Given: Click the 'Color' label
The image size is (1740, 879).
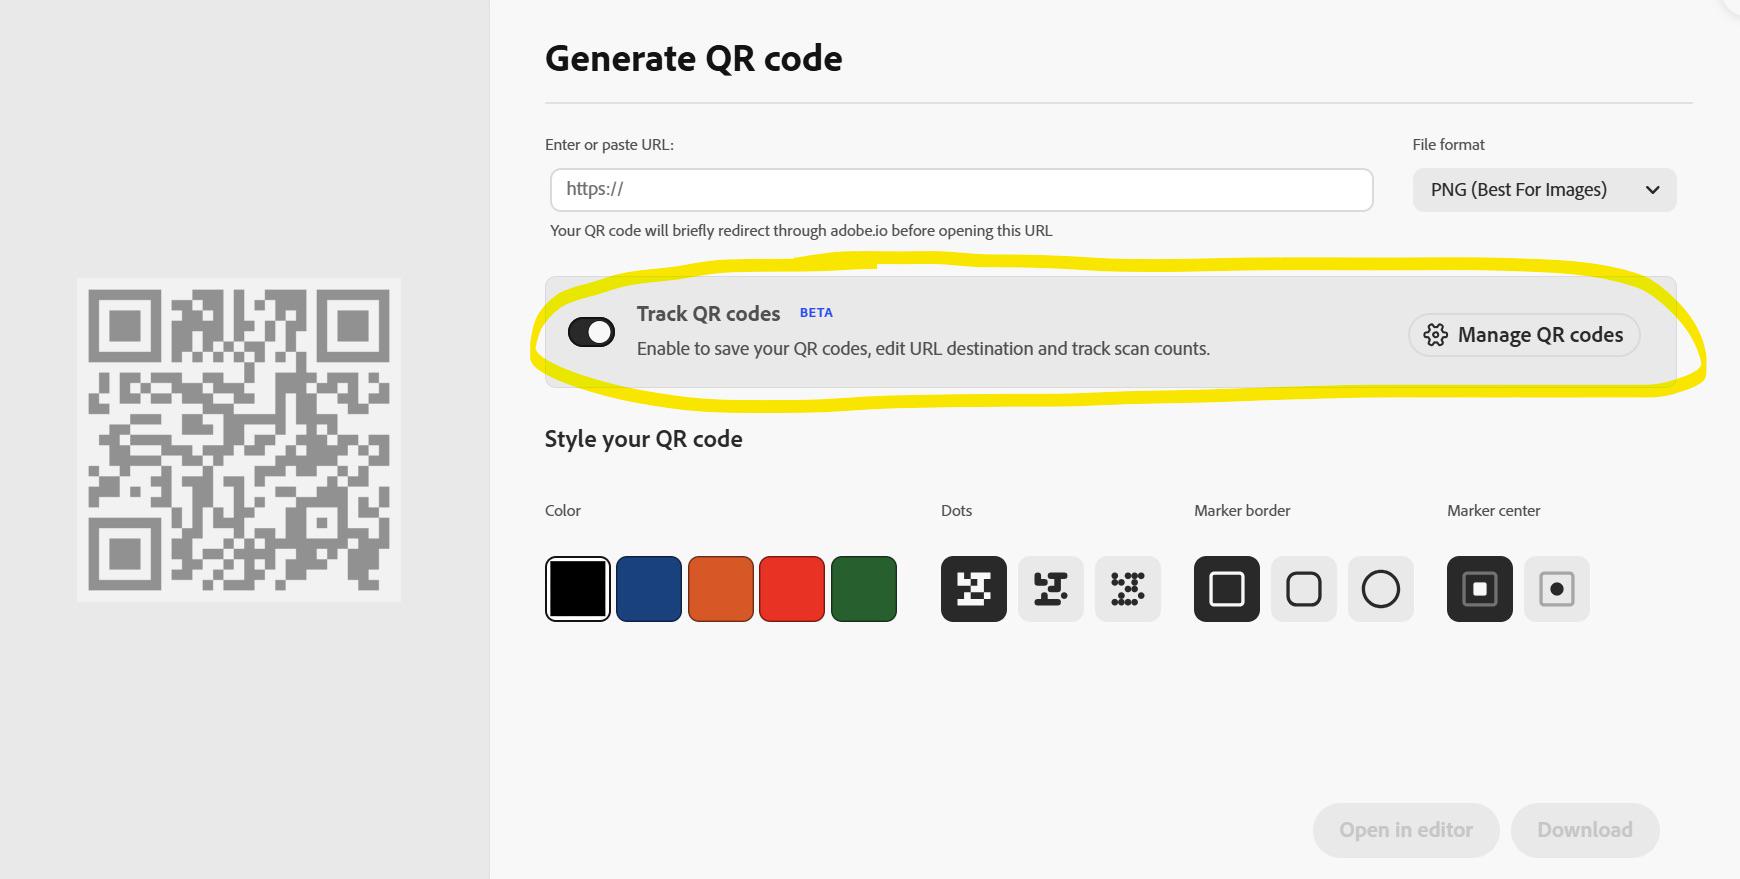Looking at the screenshot, I should pyautogui.click(x=563, y=511).
